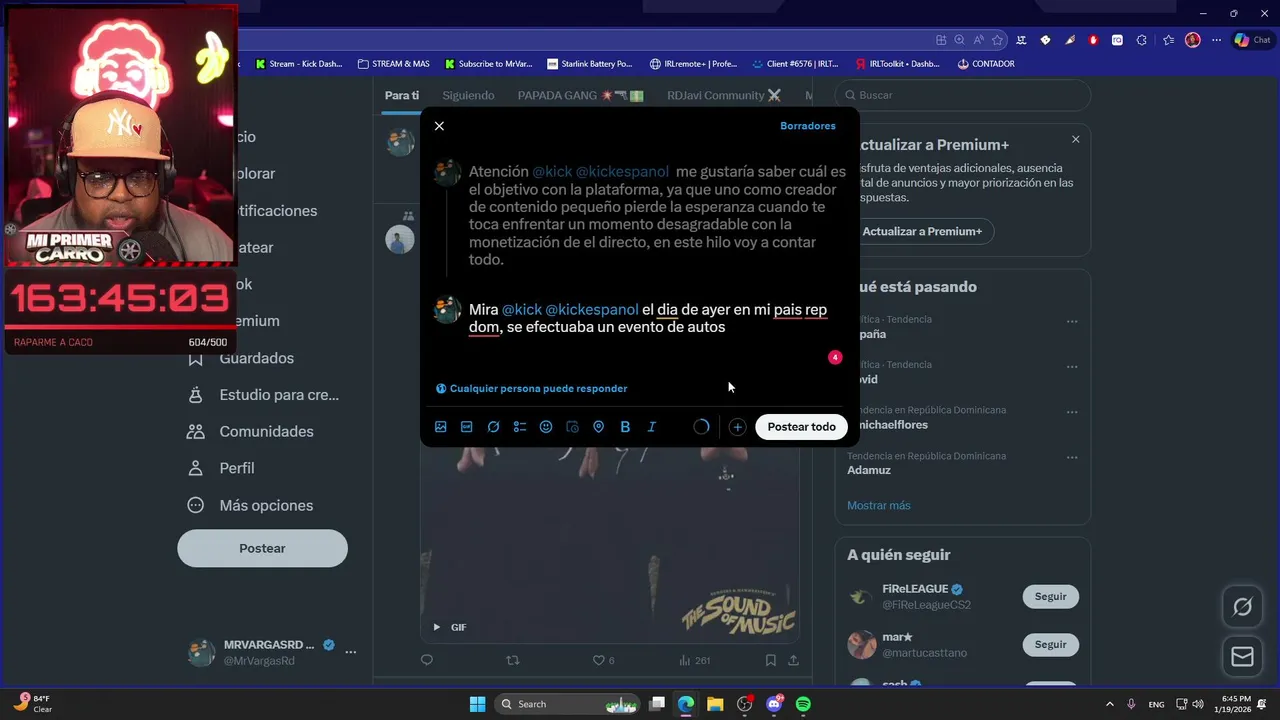Open FiReLEAGUE profile name
Screen dimensions: 1280x720
pos(915,589)
